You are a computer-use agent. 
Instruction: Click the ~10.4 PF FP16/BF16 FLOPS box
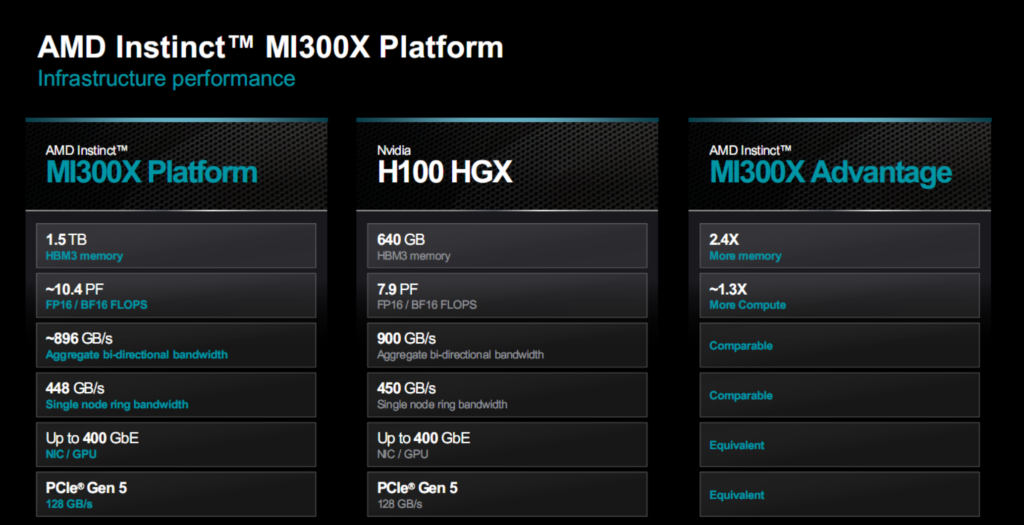coord(176,295)
